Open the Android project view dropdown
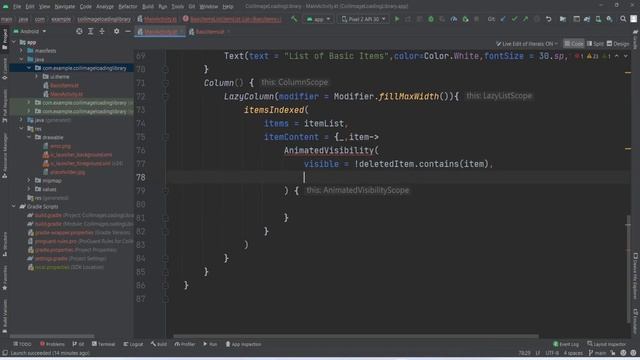Image resolution: width=640 pixels, height=360 pixels. coord(30,31)
